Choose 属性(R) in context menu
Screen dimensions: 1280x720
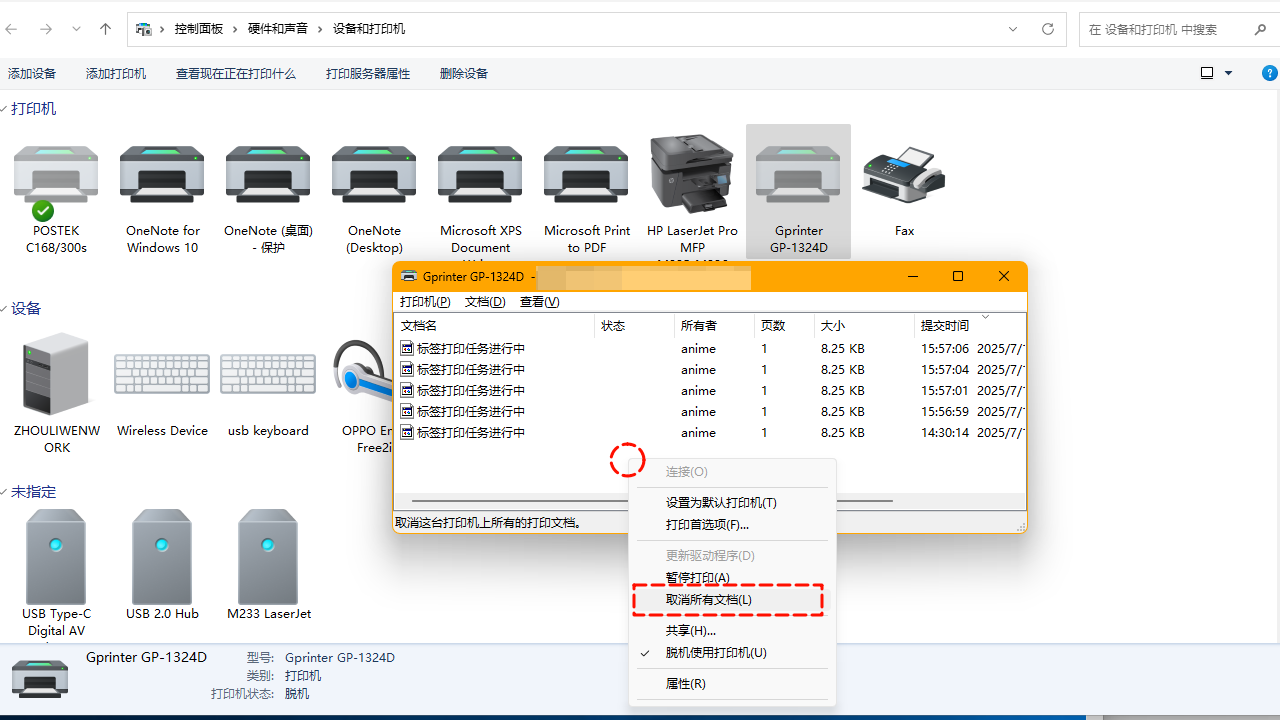(686, 684)
